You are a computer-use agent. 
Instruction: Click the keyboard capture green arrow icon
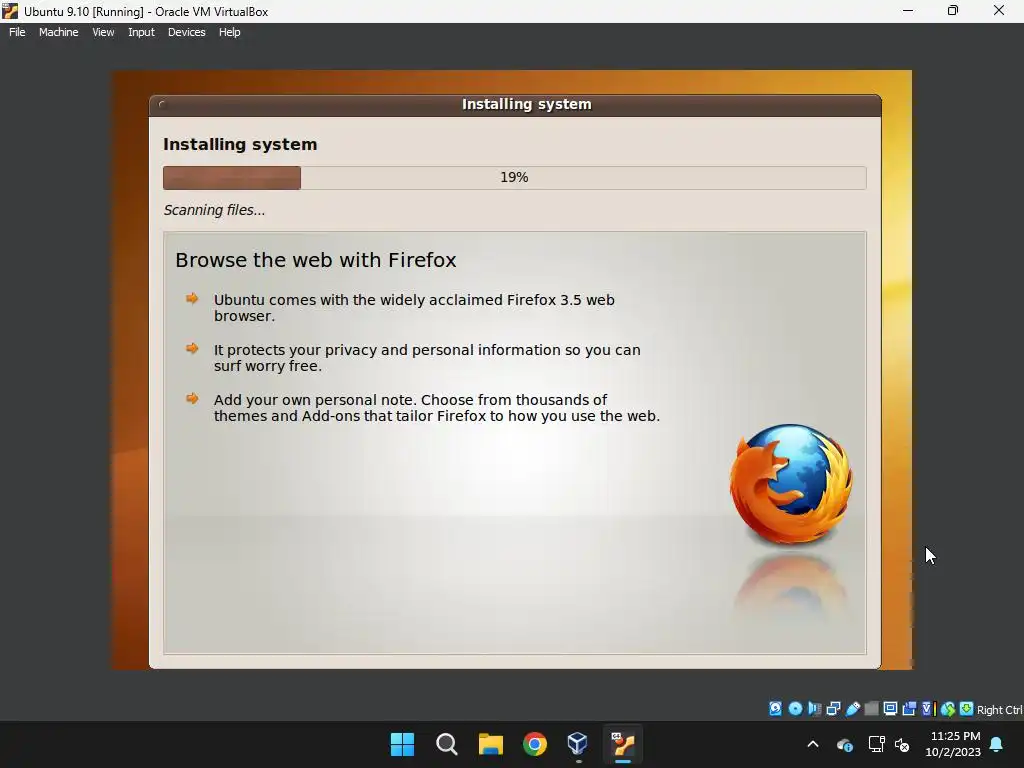pos(967,709)
